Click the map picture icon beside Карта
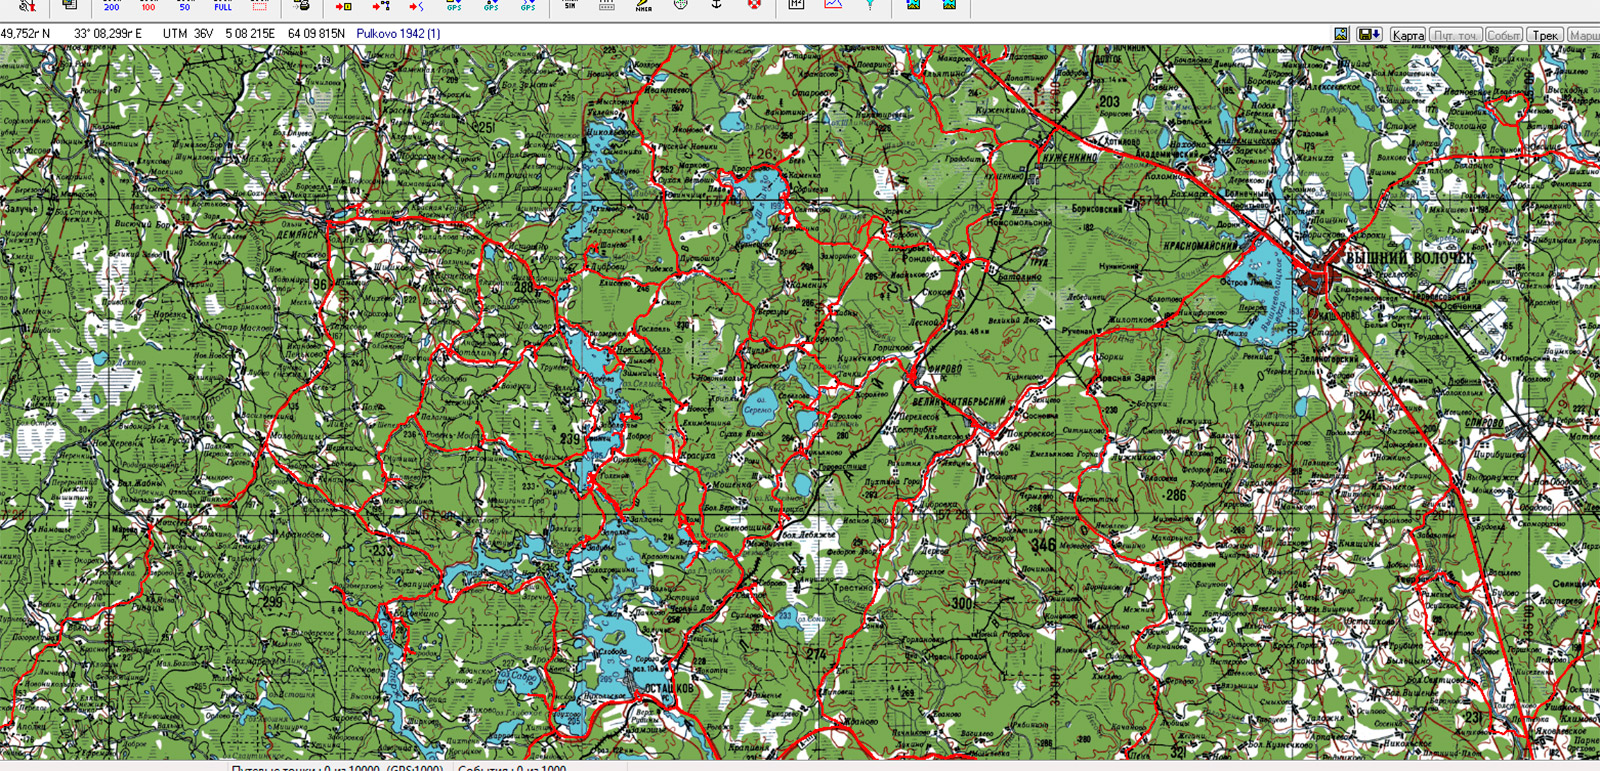 coord(1341,34)
